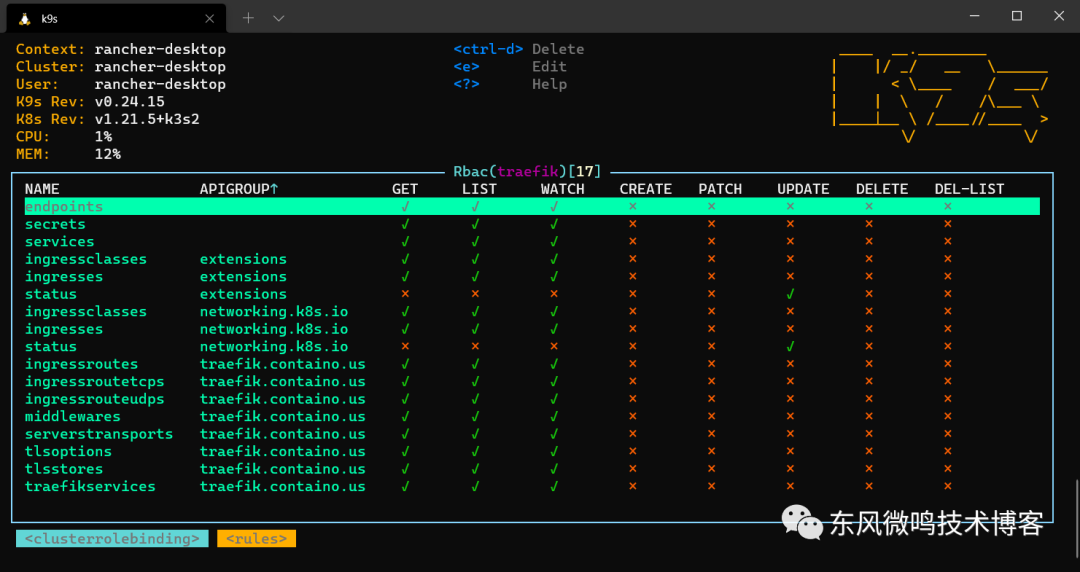Image resolution: width=1080 pixels, height=572 pixels.
Task: Select the secrets row
Action: pos(532,224)
